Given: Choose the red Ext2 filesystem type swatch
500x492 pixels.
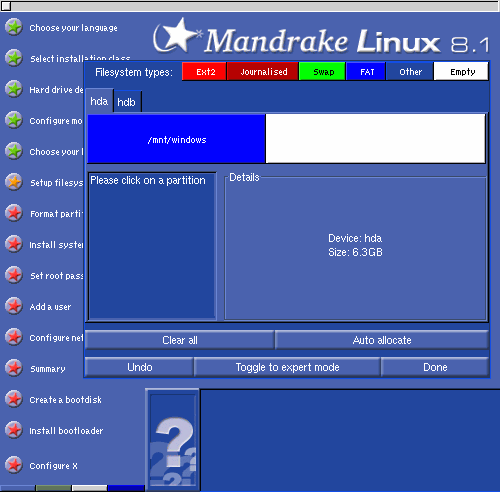Looking at the screenshot, I should (x=204, y=71).
